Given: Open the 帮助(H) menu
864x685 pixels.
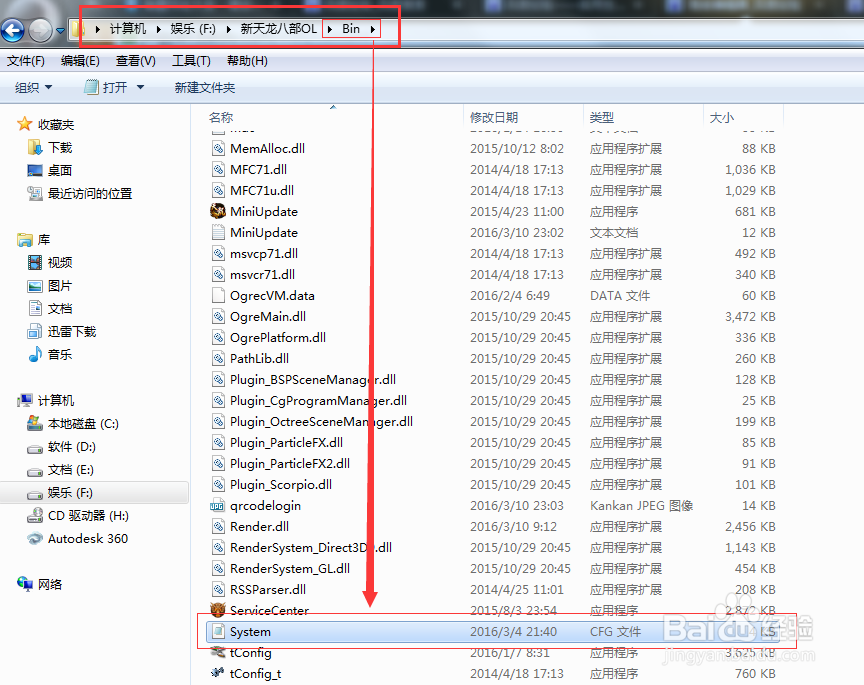Looking at the screenshot, I should pyautogui.click(x=247, y=61).
